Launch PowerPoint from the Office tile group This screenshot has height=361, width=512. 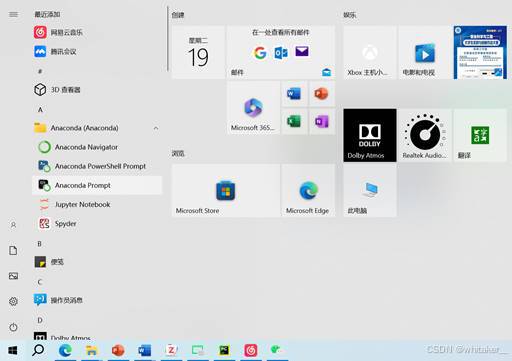pos(322,94)
